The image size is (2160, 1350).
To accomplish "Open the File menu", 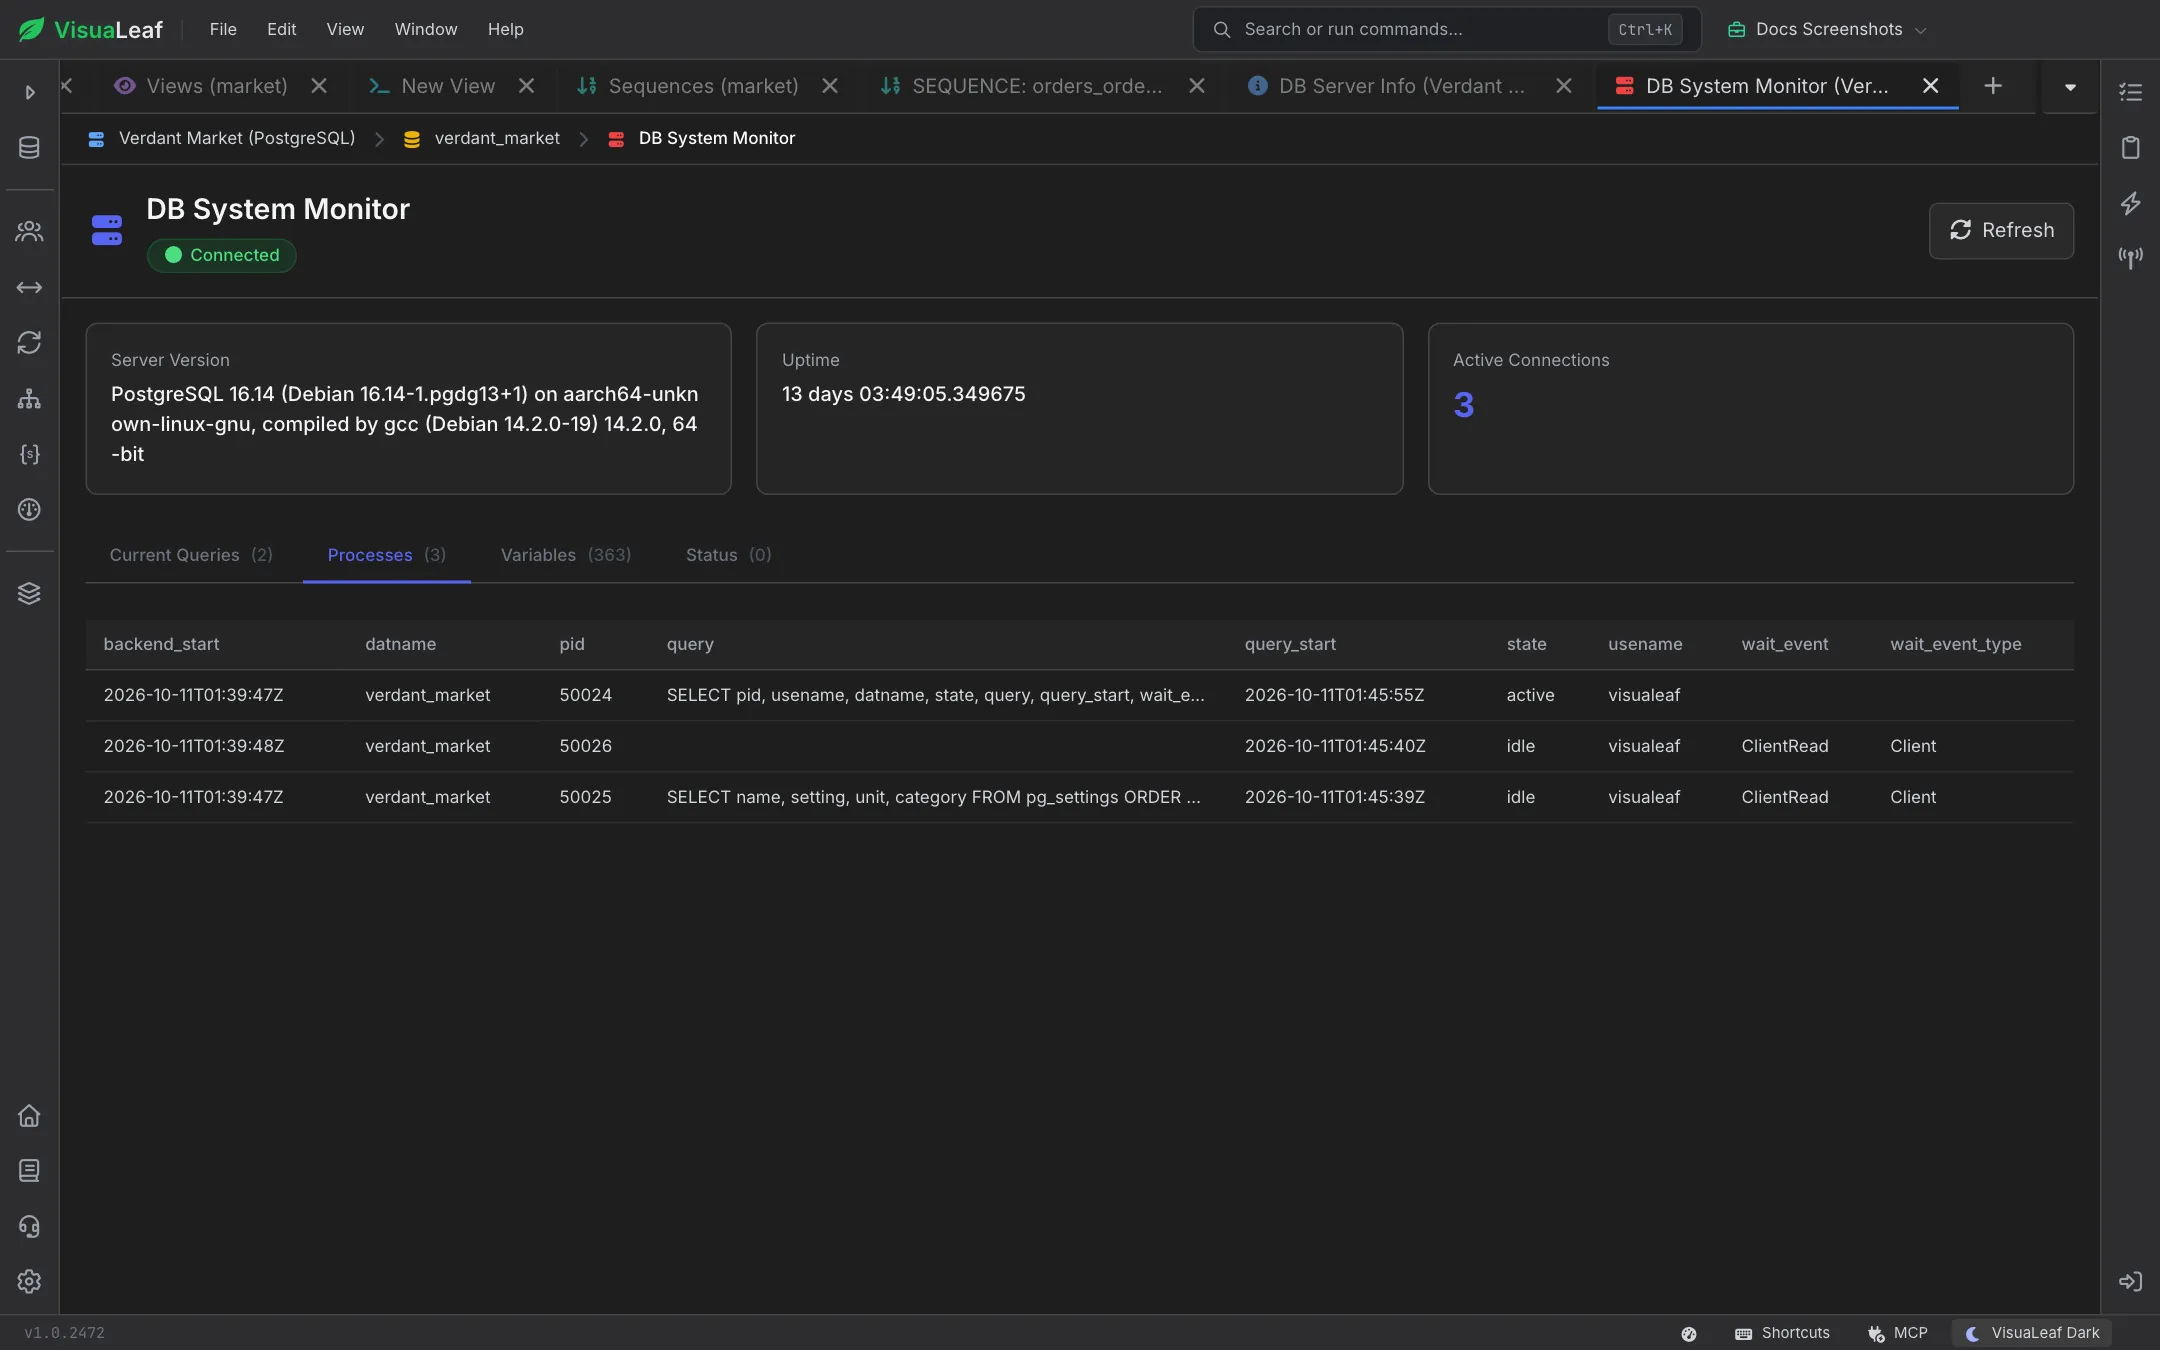I will 223,29.
